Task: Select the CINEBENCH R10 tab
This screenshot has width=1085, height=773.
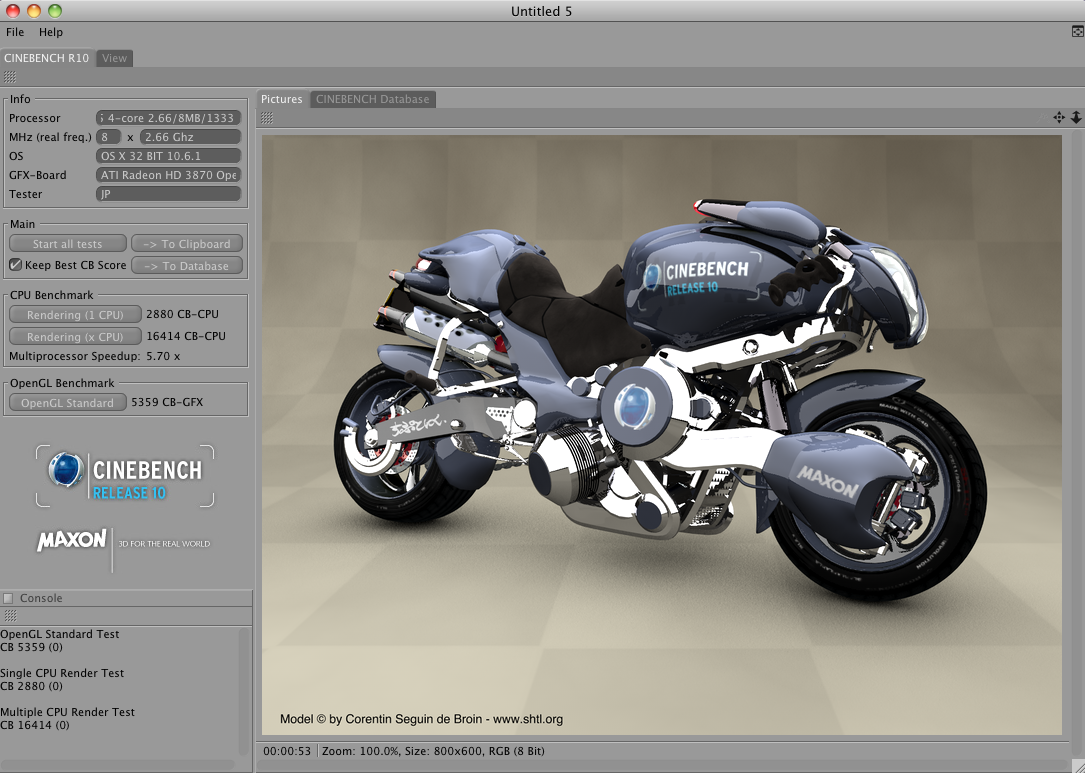Action: (x=46, y=58)
